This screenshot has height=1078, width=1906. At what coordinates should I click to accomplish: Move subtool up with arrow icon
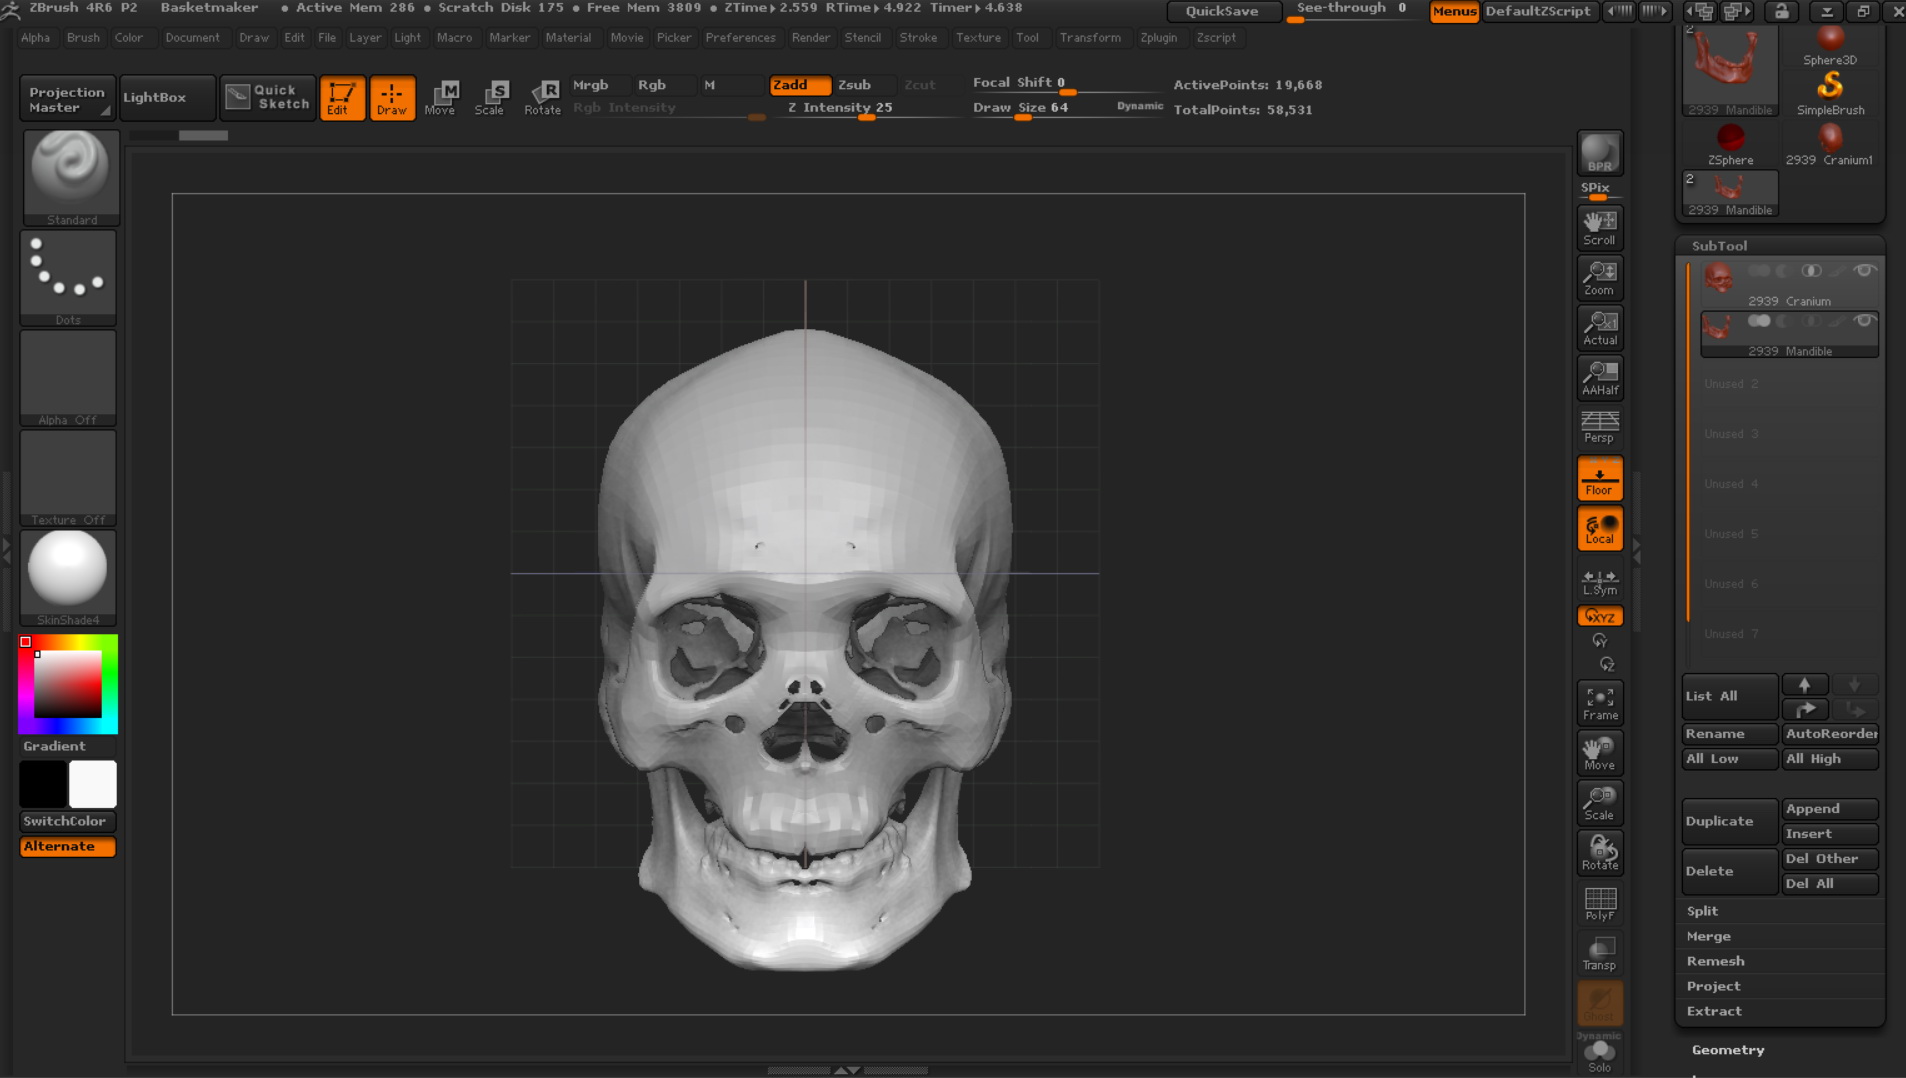[1805, 685]
